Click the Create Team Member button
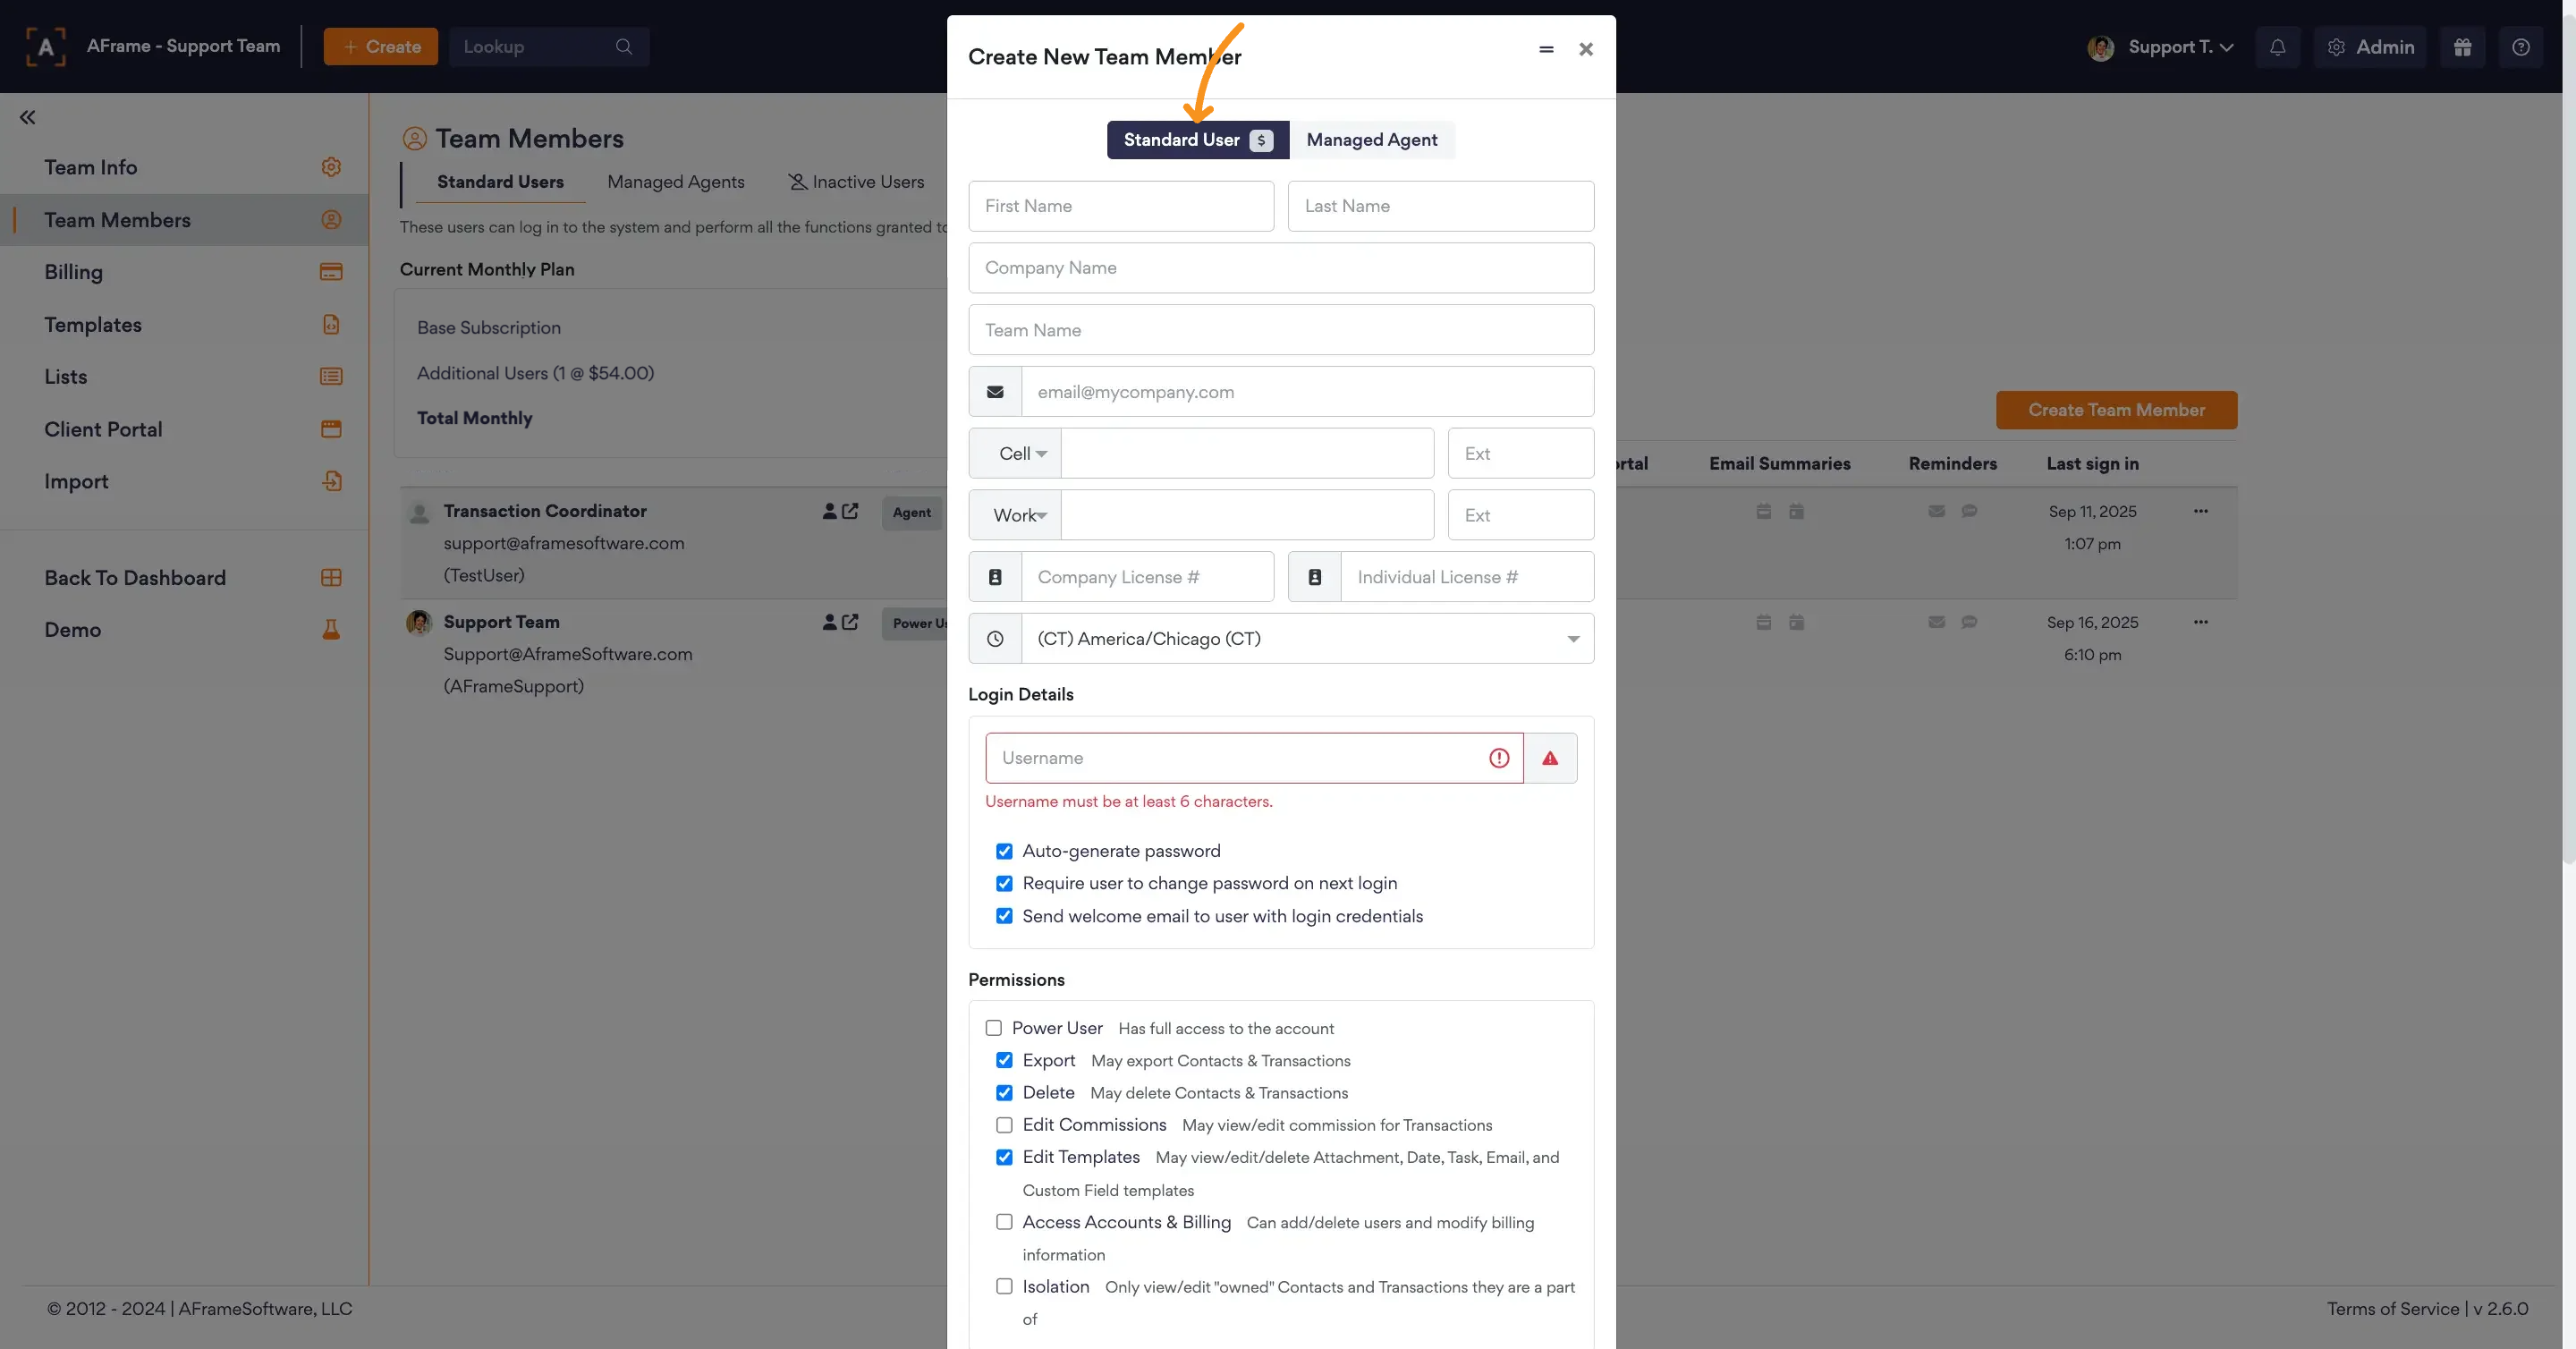The width and height of the screenshot is (2576, 1349). pyautogui.click(x=2116, y=410)
